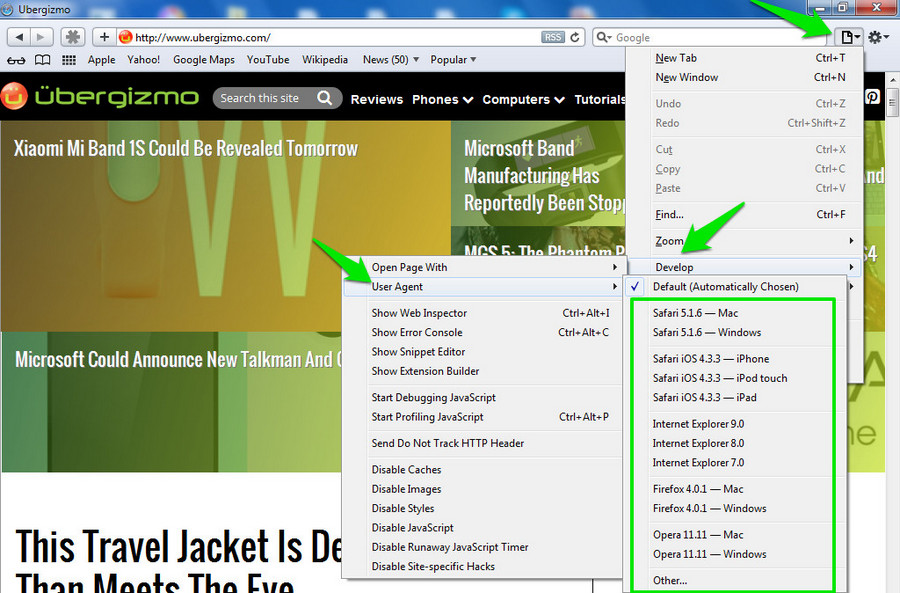Choose Opera 11.11 — Mac user agent
This screenshot has height=593, width=900.
coord(735,535)
